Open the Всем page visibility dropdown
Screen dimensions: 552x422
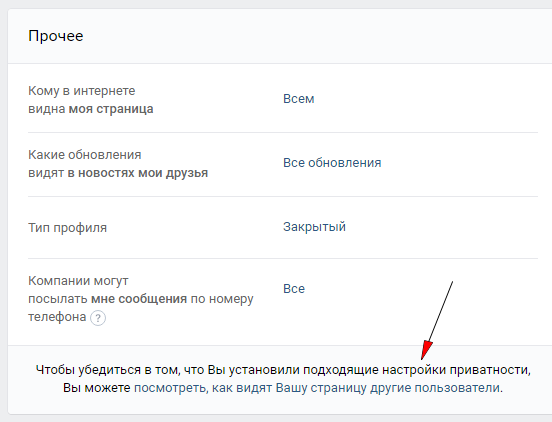point(299,99)
